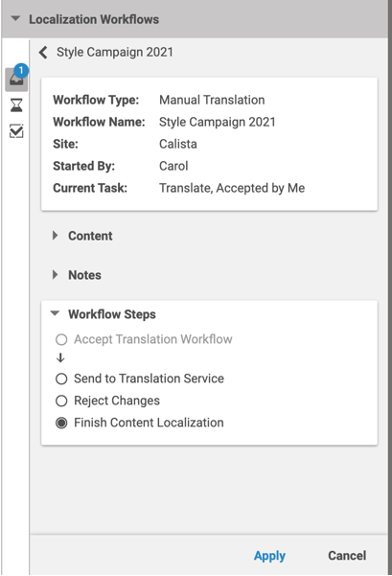The width and height of the screenshot is (392, 576).
Task: Click the Localization Workflows panel title
Action: pos(94,19)
